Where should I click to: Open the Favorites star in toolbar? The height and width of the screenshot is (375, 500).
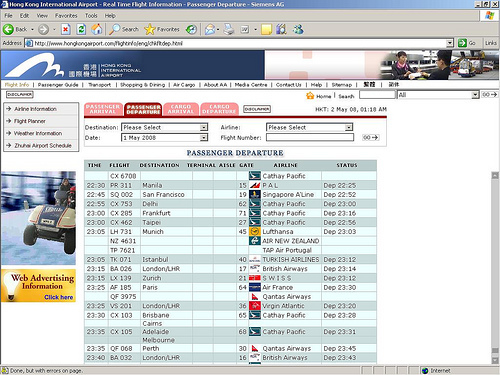pos(150,29)
